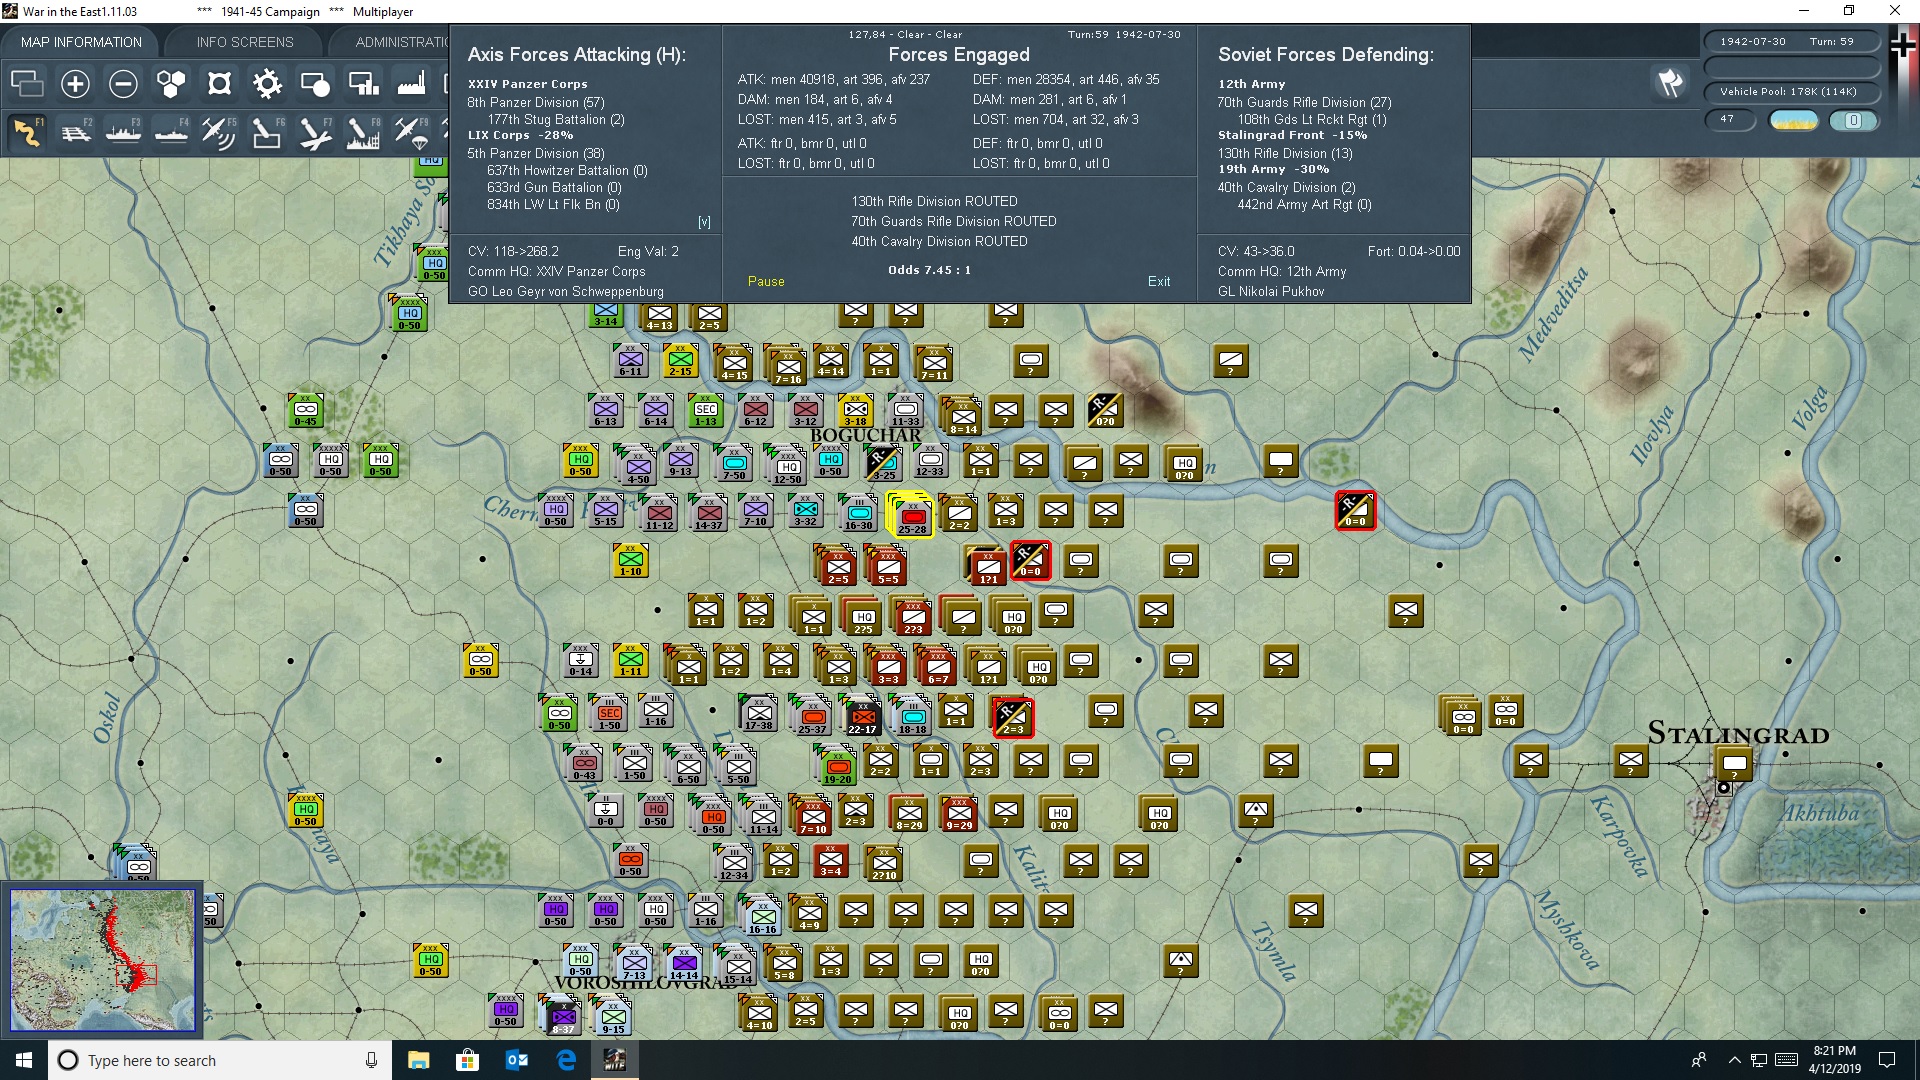
Task: Click GL Nikolai Pukhov leader name
Action: pyautogui.click(x=1271, y=292)
